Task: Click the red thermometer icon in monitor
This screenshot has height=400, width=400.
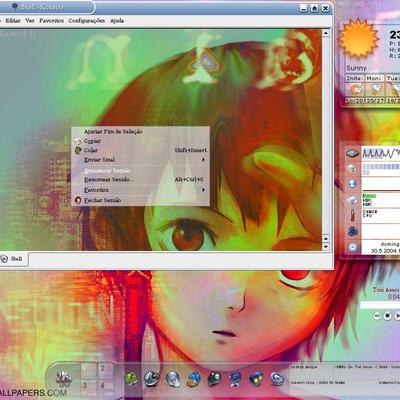Action: [x=353, y=215]
